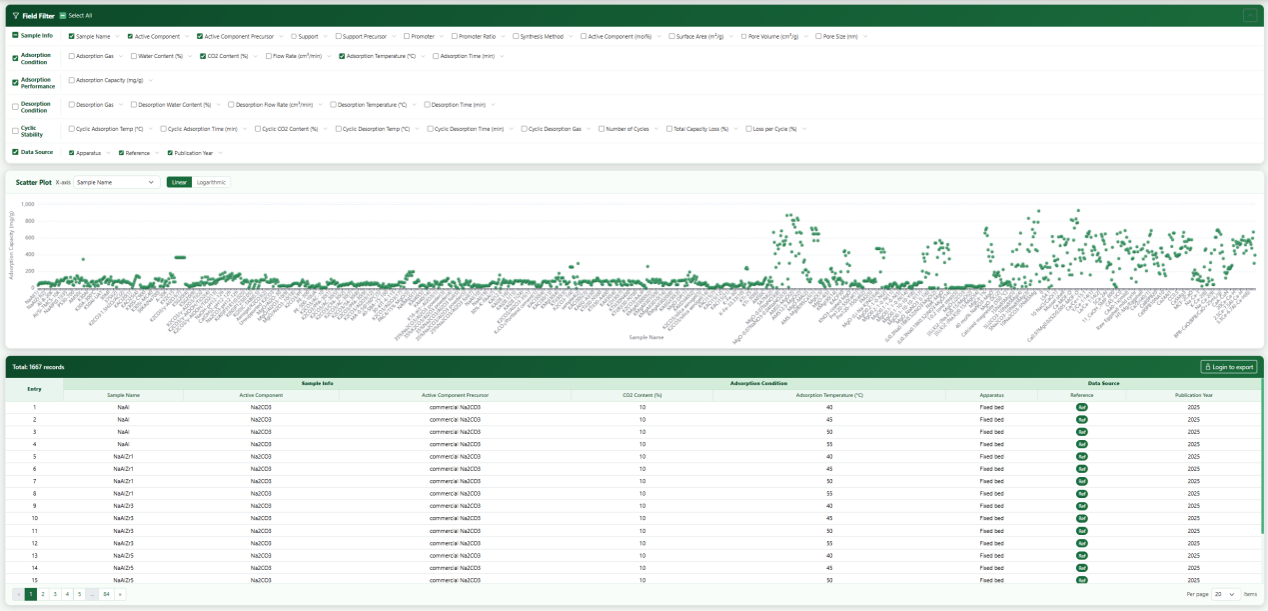Tick the Select All checkbox
Viewport: 1268px width, 611px height.
click(63, 16)
